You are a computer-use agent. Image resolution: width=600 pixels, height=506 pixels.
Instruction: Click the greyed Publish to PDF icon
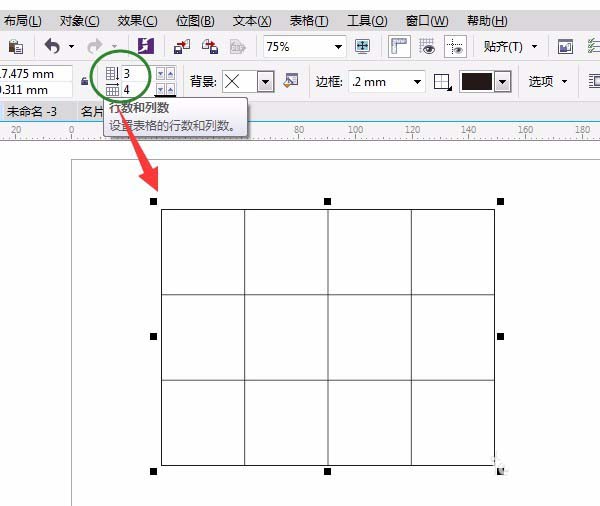(x=237, y=47)
